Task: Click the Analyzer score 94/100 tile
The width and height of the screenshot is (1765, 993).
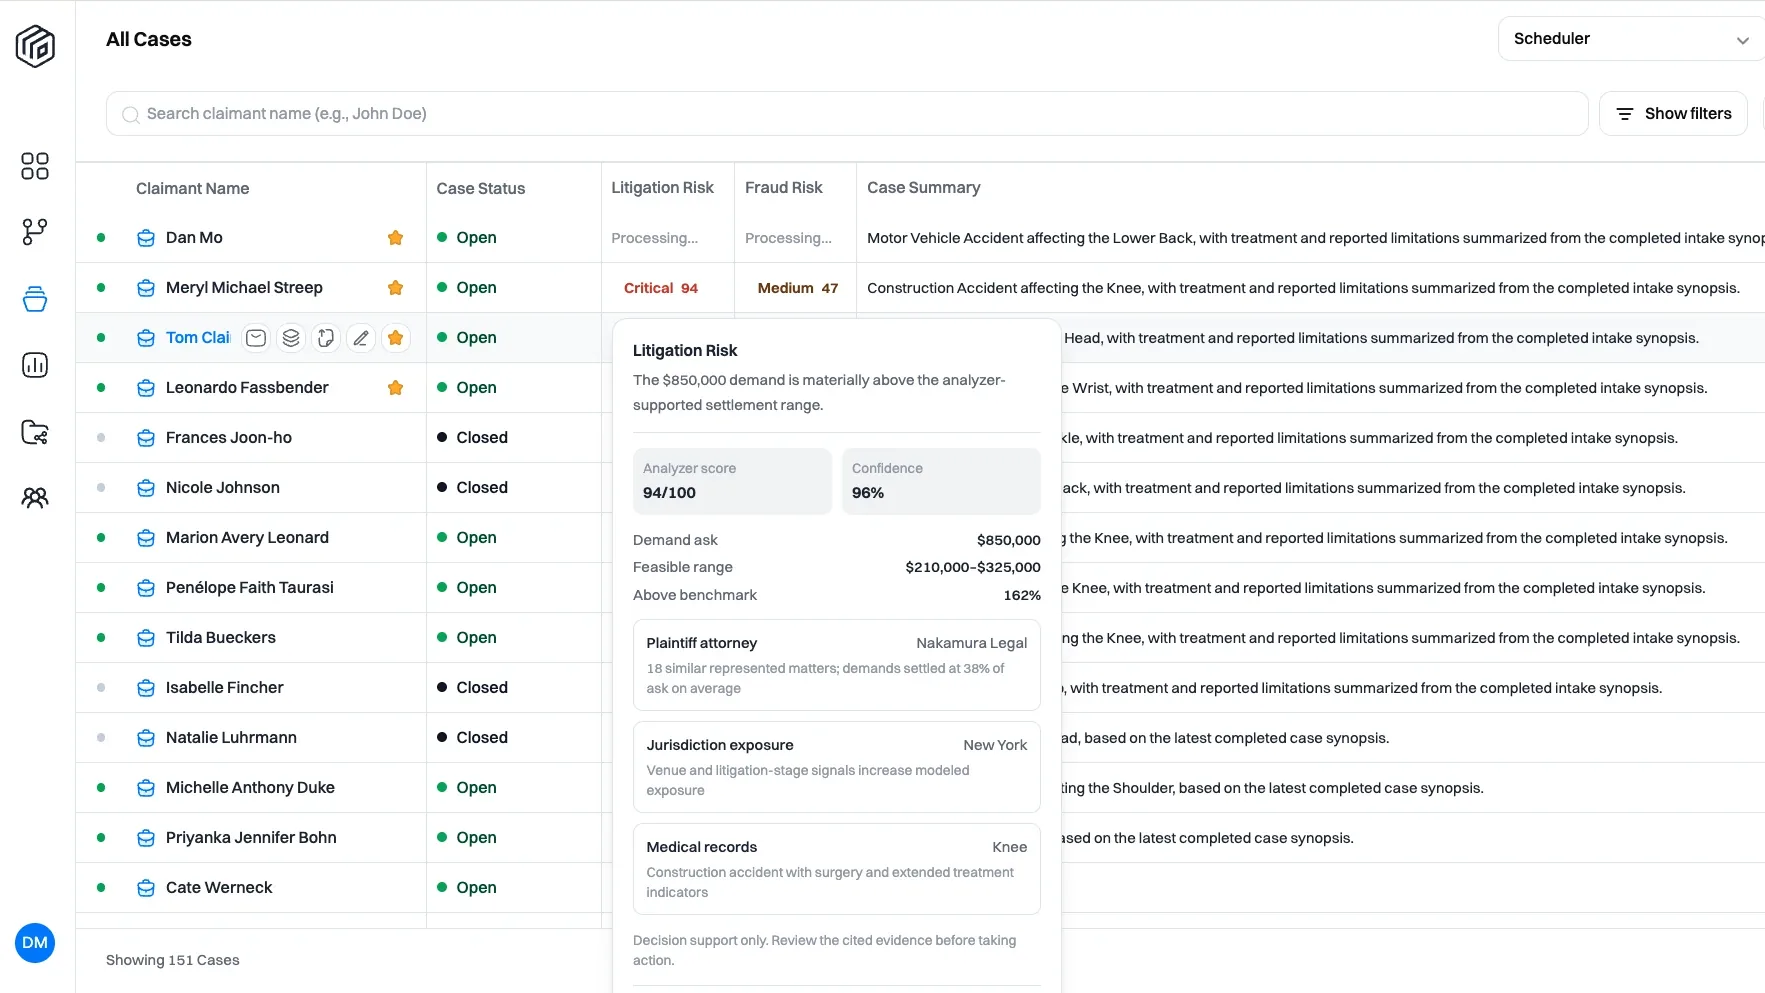Action: pos(732,481)
